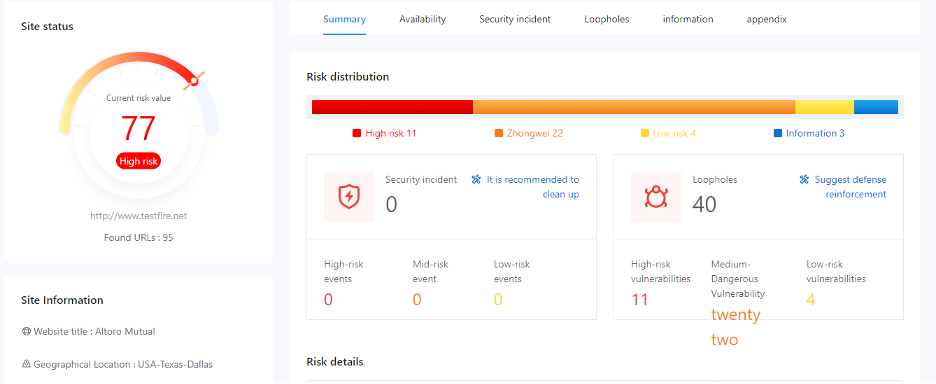This screenshot has width=936, height=384.
Task: Click the tools icon beside Suggest defense reinforcement
Action: pos(804,180)
